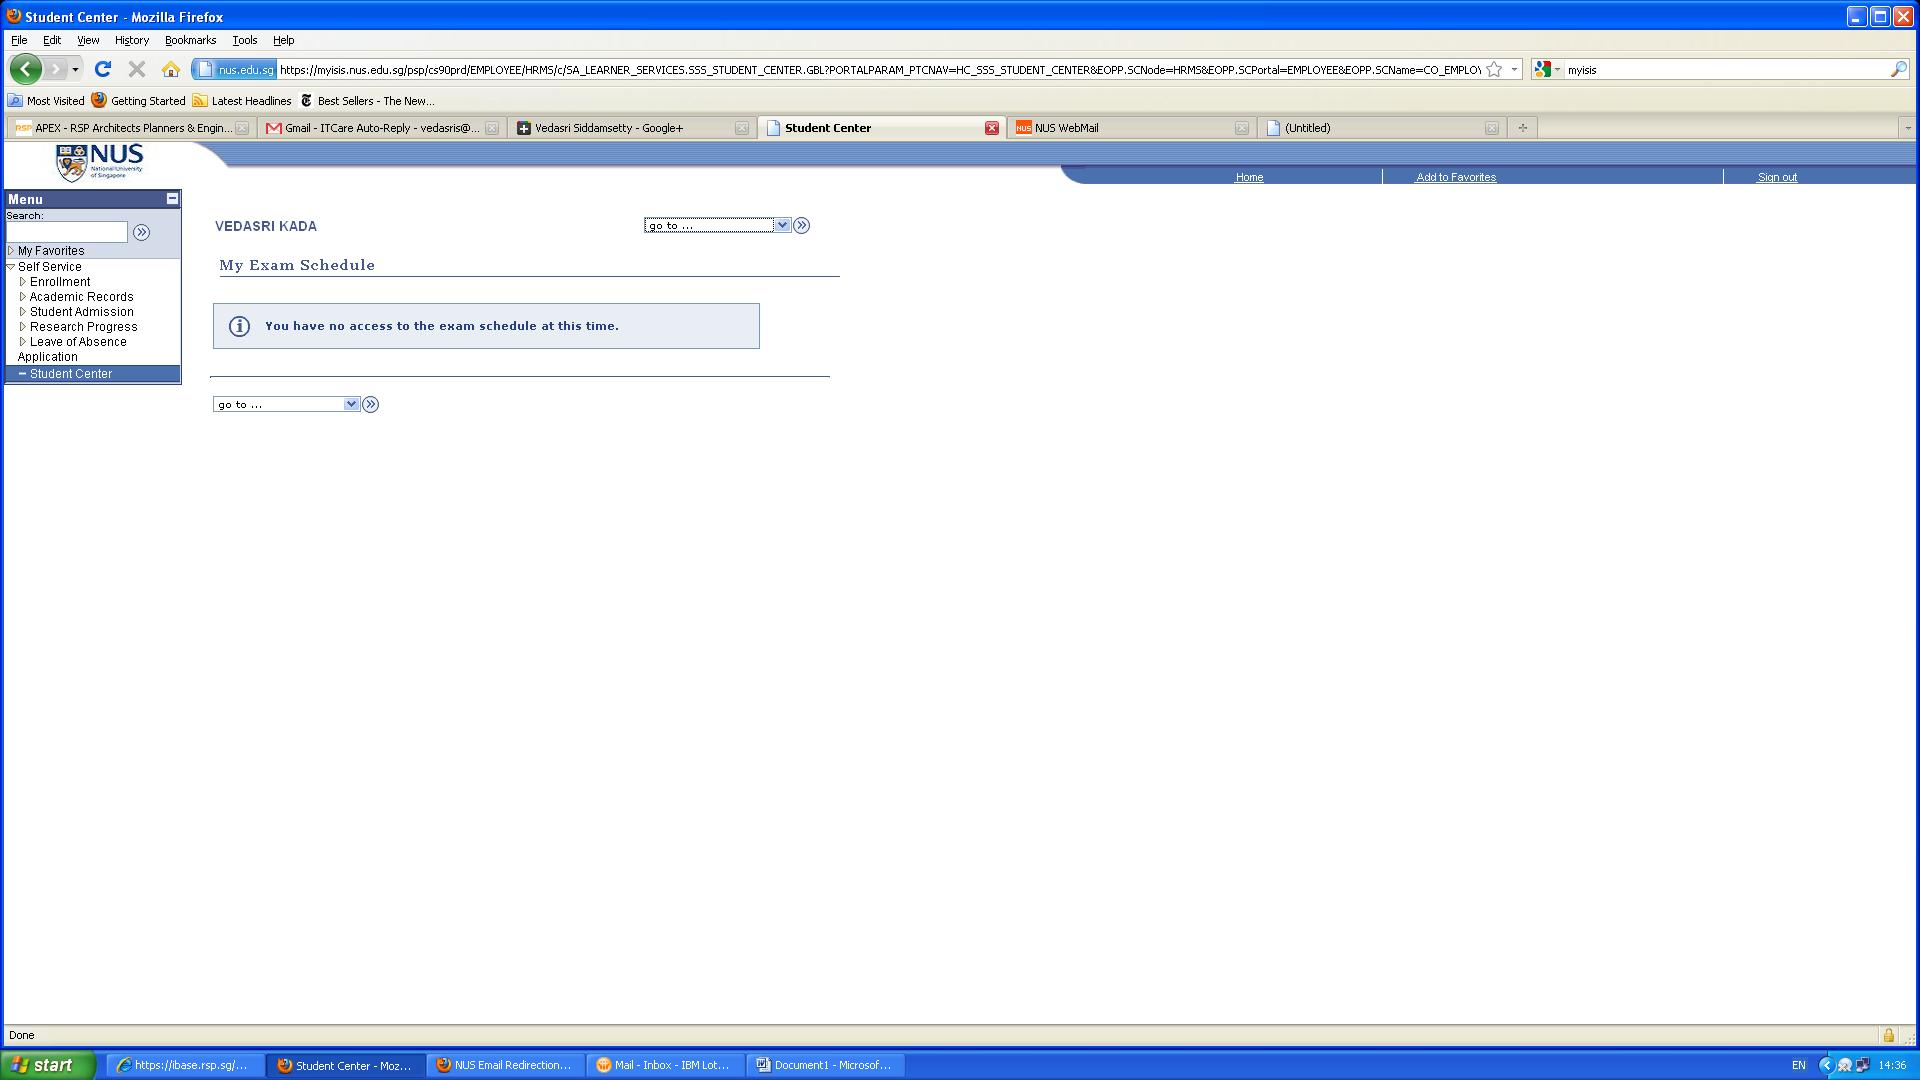Open the Bookmarks menu
This screenshot has width=1920, height=1080.
coord(190,40)
